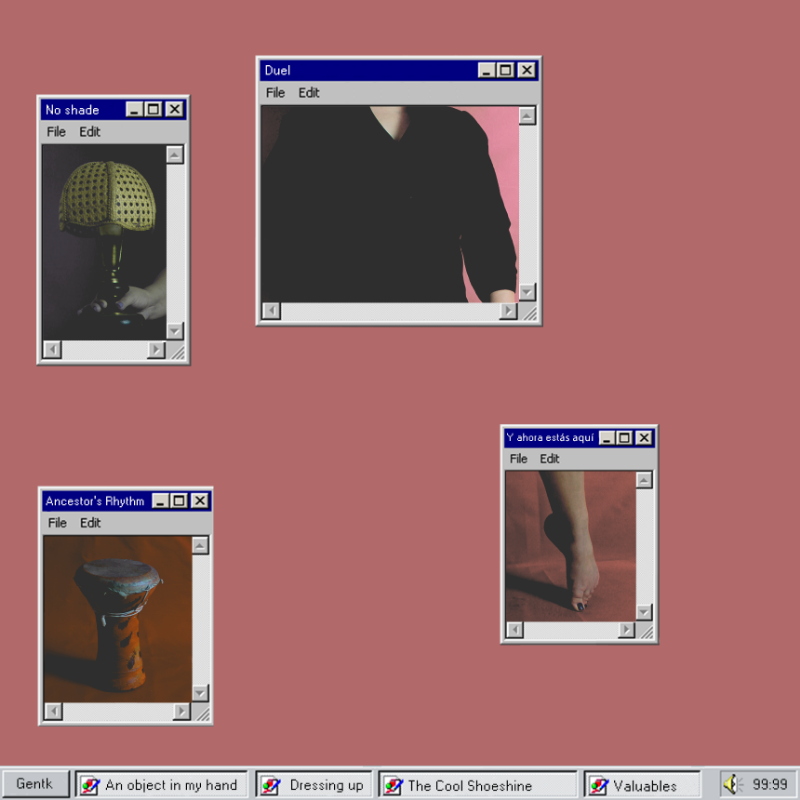The image size is (800, 800).
Task: Minimize the Y ahora estás aquí window
Action: pos(607,438)
